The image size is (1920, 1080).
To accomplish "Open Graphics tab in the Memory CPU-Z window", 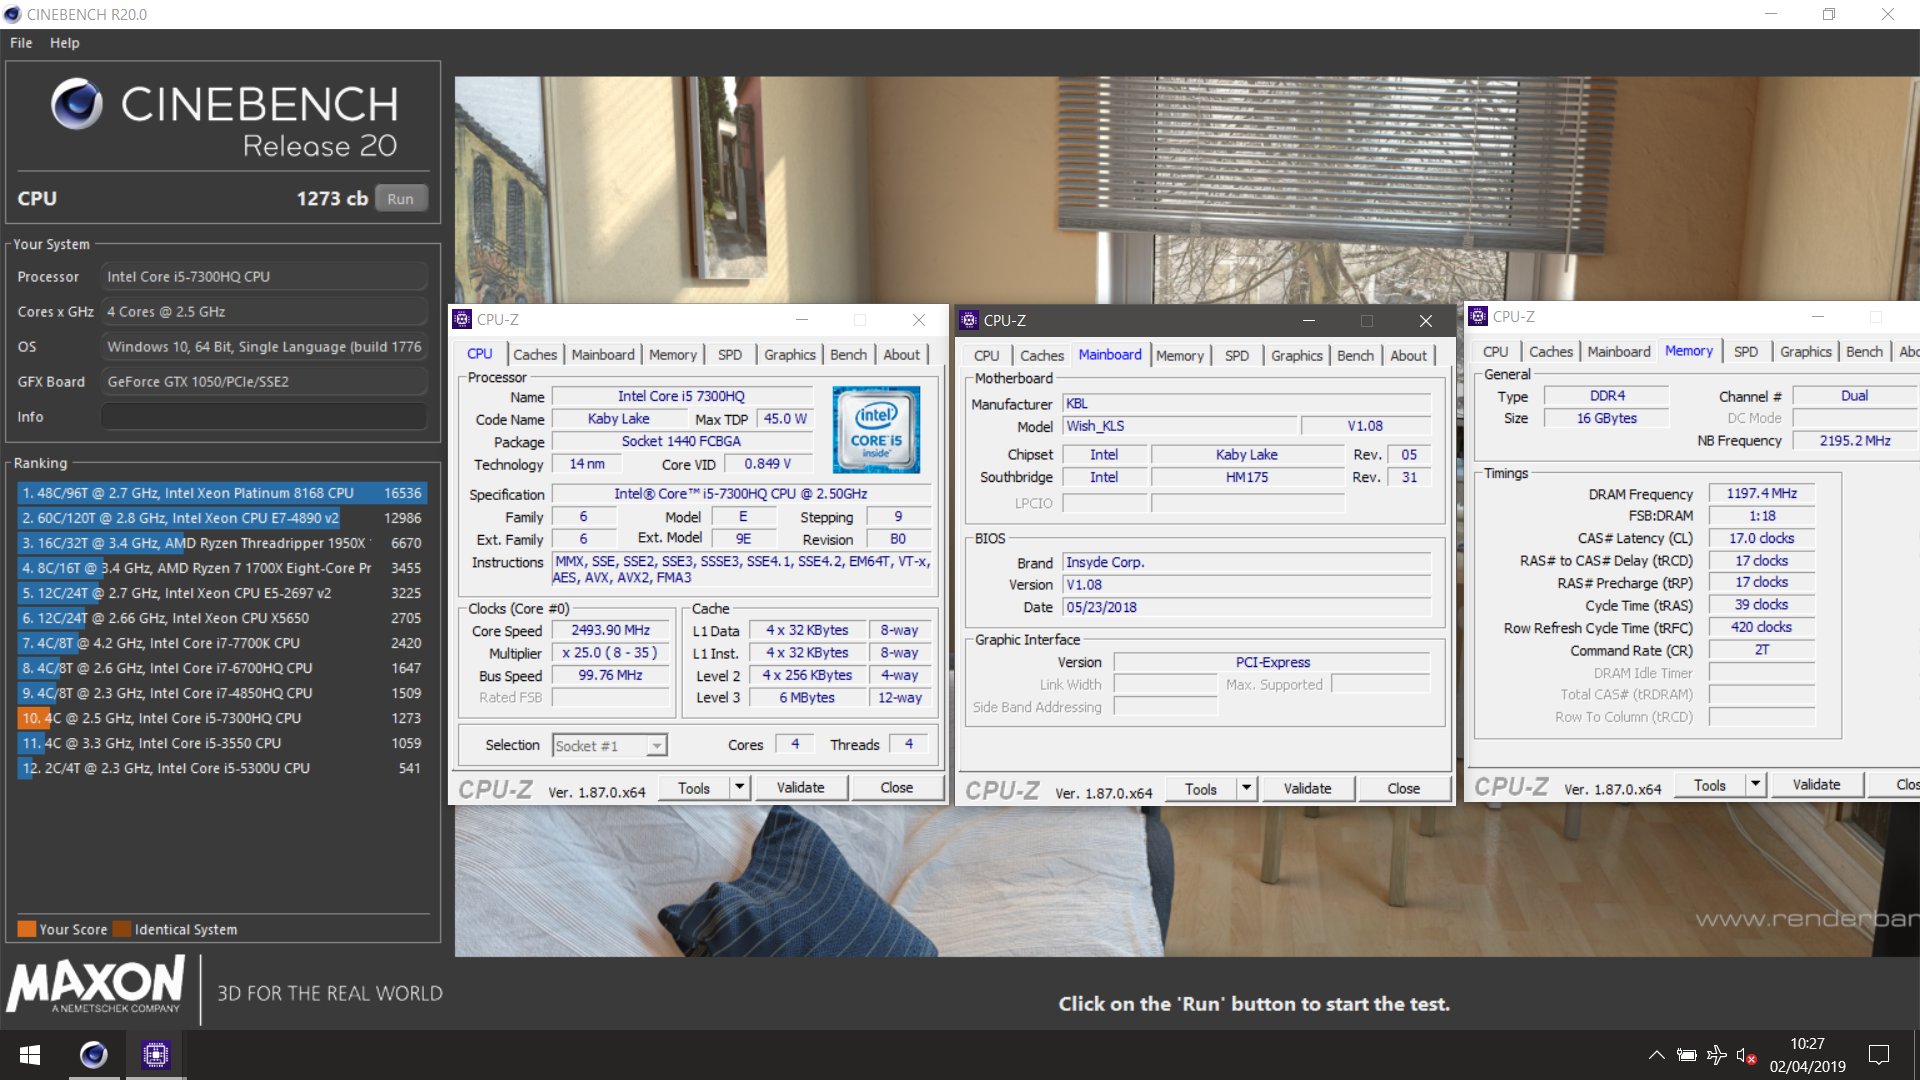I will (1805, 351).
